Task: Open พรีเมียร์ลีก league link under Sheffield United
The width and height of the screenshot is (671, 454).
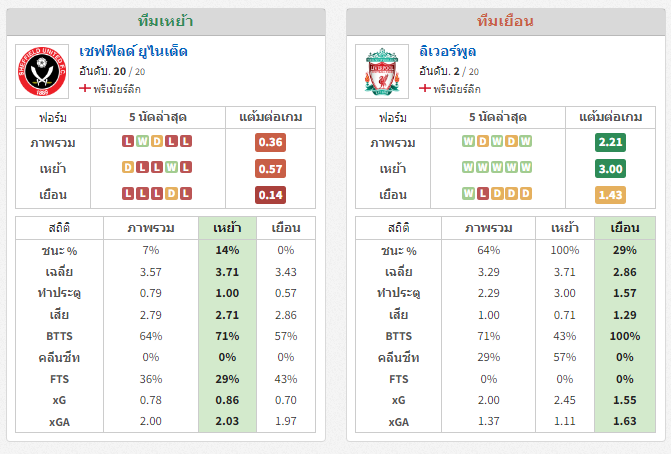Action: [x=117, y=89]
